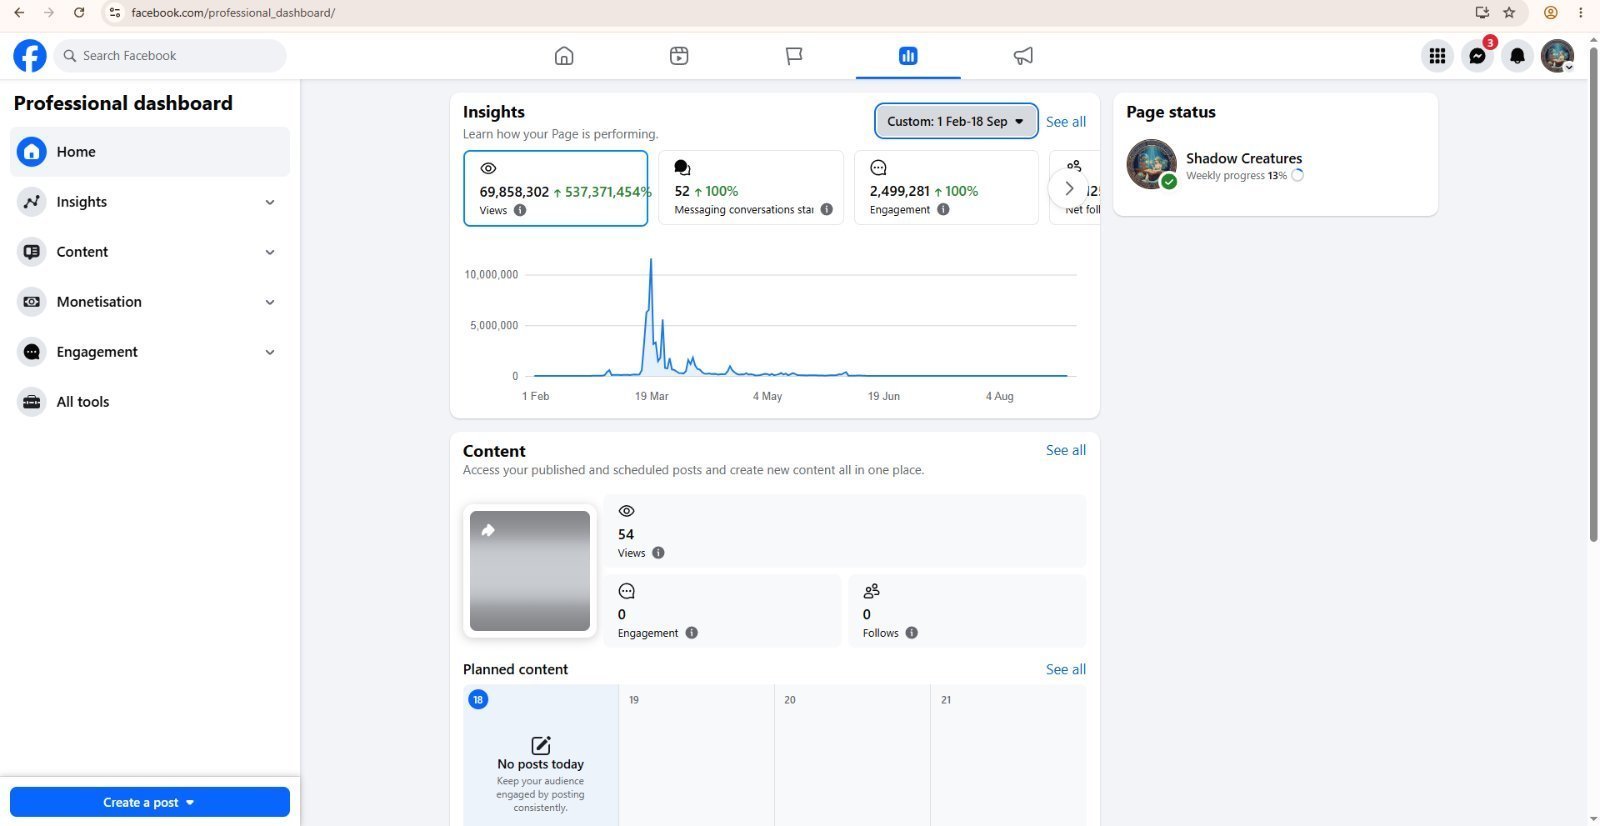This screenshot has width=1600, height=826.
Task: Select day 21 in planned content calendar
Action: tap(946, 700)
